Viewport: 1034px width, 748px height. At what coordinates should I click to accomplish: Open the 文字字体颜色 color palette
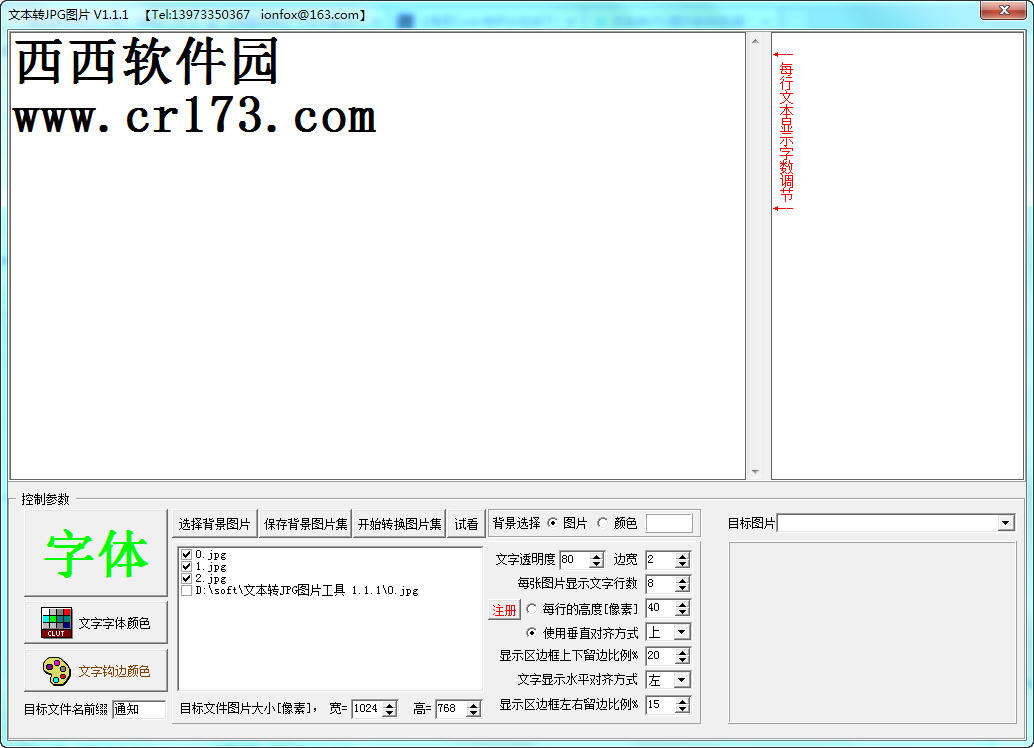click(96, 623)
